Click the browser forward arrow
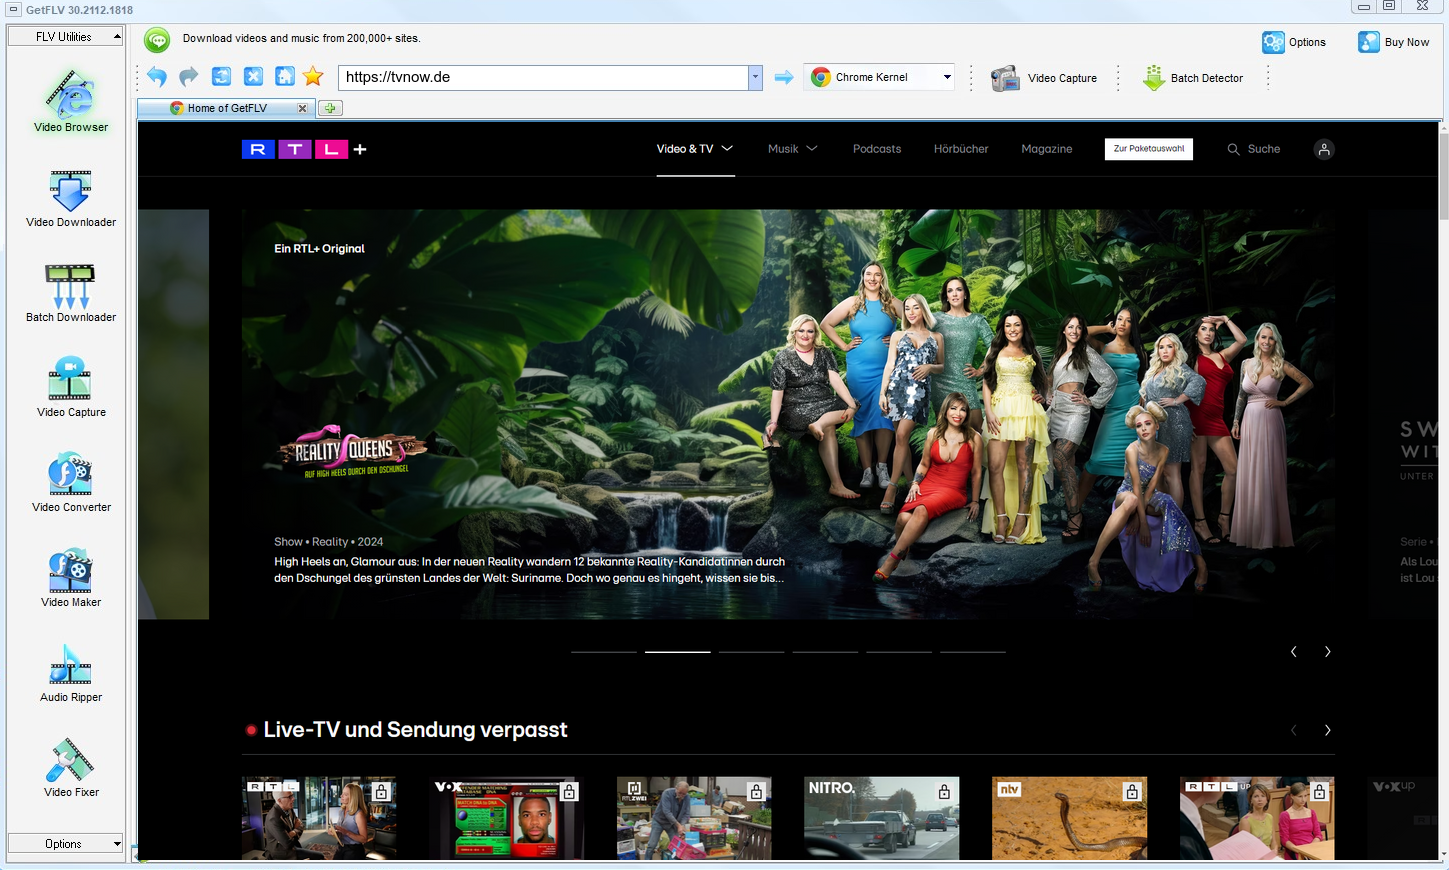Screen dimensions: 1449x870 pyautogui.click(x=189, y=77)
